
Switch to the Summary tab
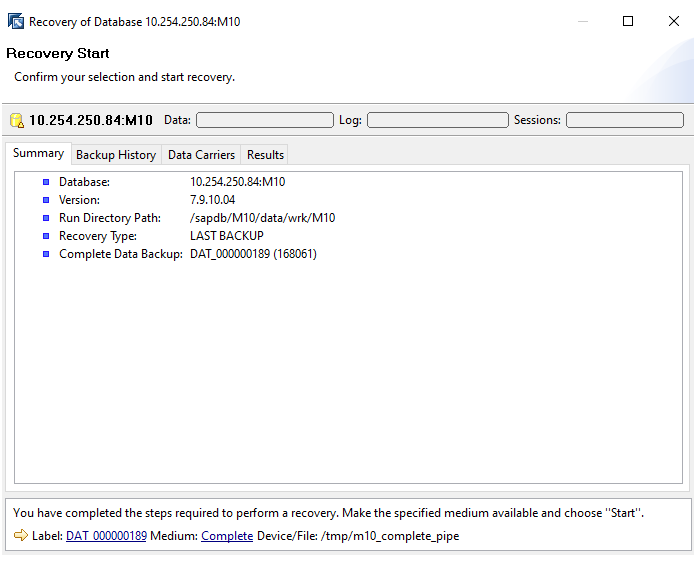(39, 154)
